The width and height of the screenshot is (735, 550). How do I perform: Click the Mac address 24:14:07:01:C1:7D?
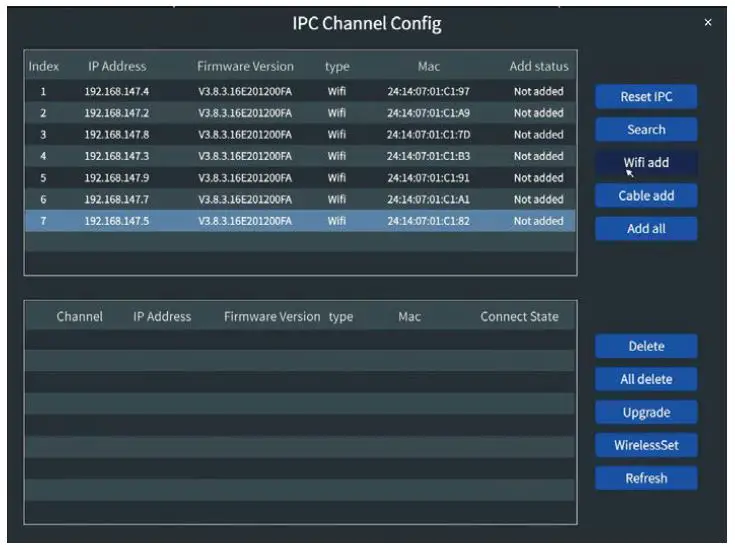tap(428, 135)
